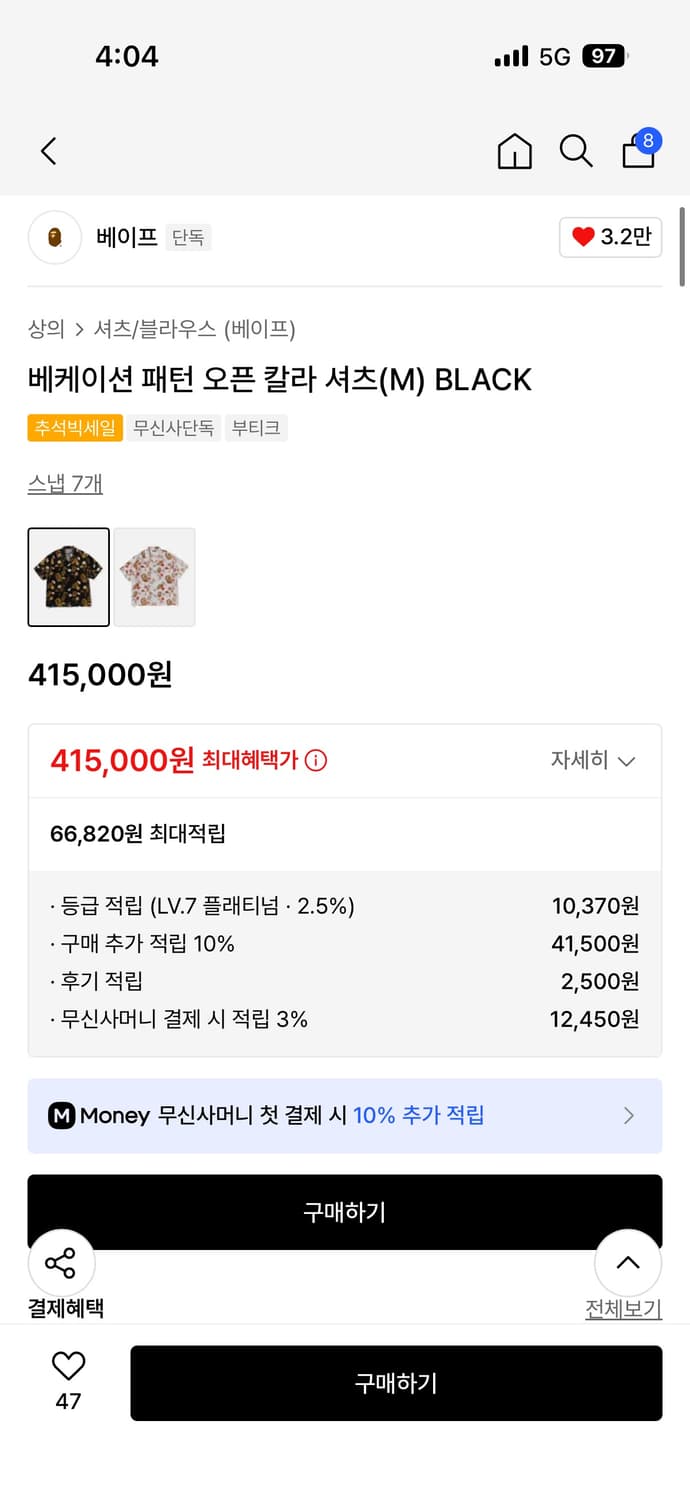This screenshot has height=1500, width=690.
Task: Tap the share icon button
Action: pyautogui.click(x=61, y=1263)
